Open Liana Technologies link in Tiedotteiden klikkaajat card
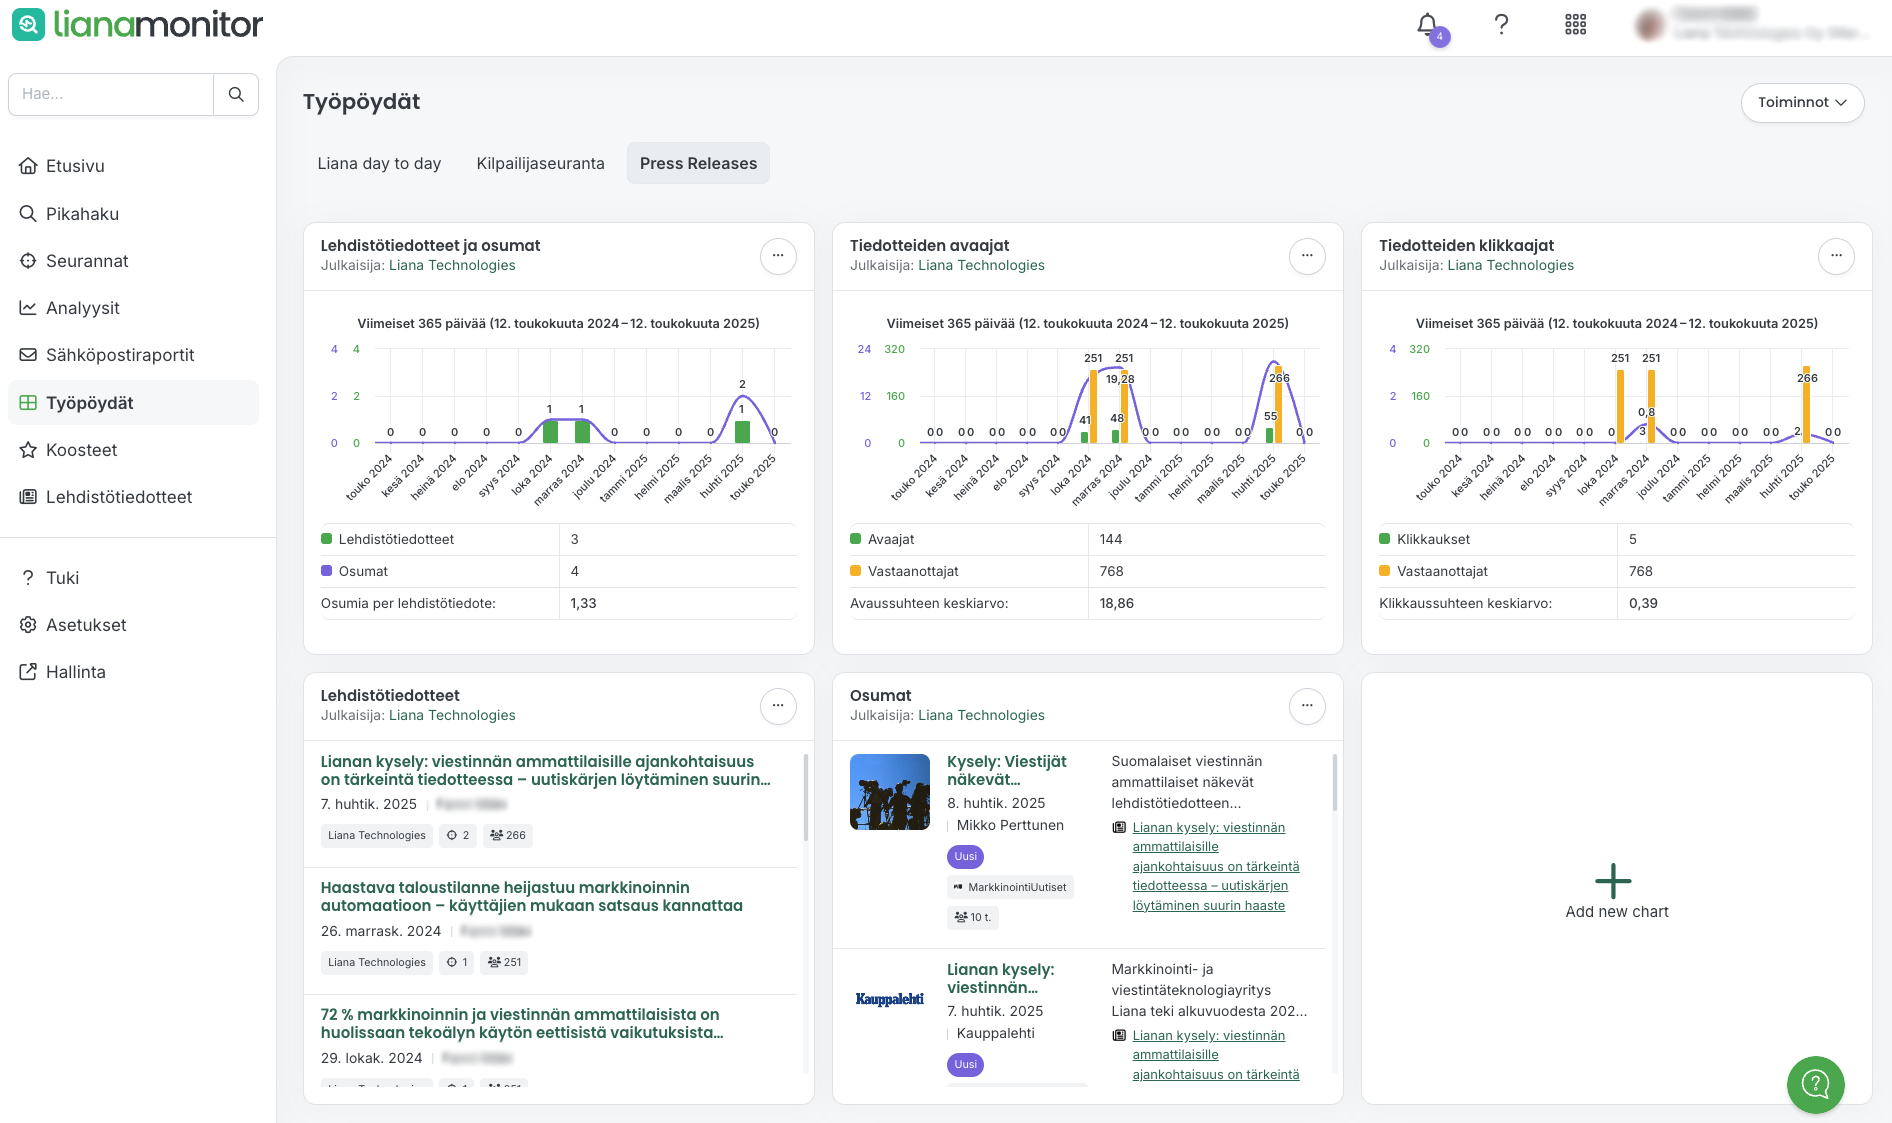1892x1123 pixels. click(x=1510, y=266)
